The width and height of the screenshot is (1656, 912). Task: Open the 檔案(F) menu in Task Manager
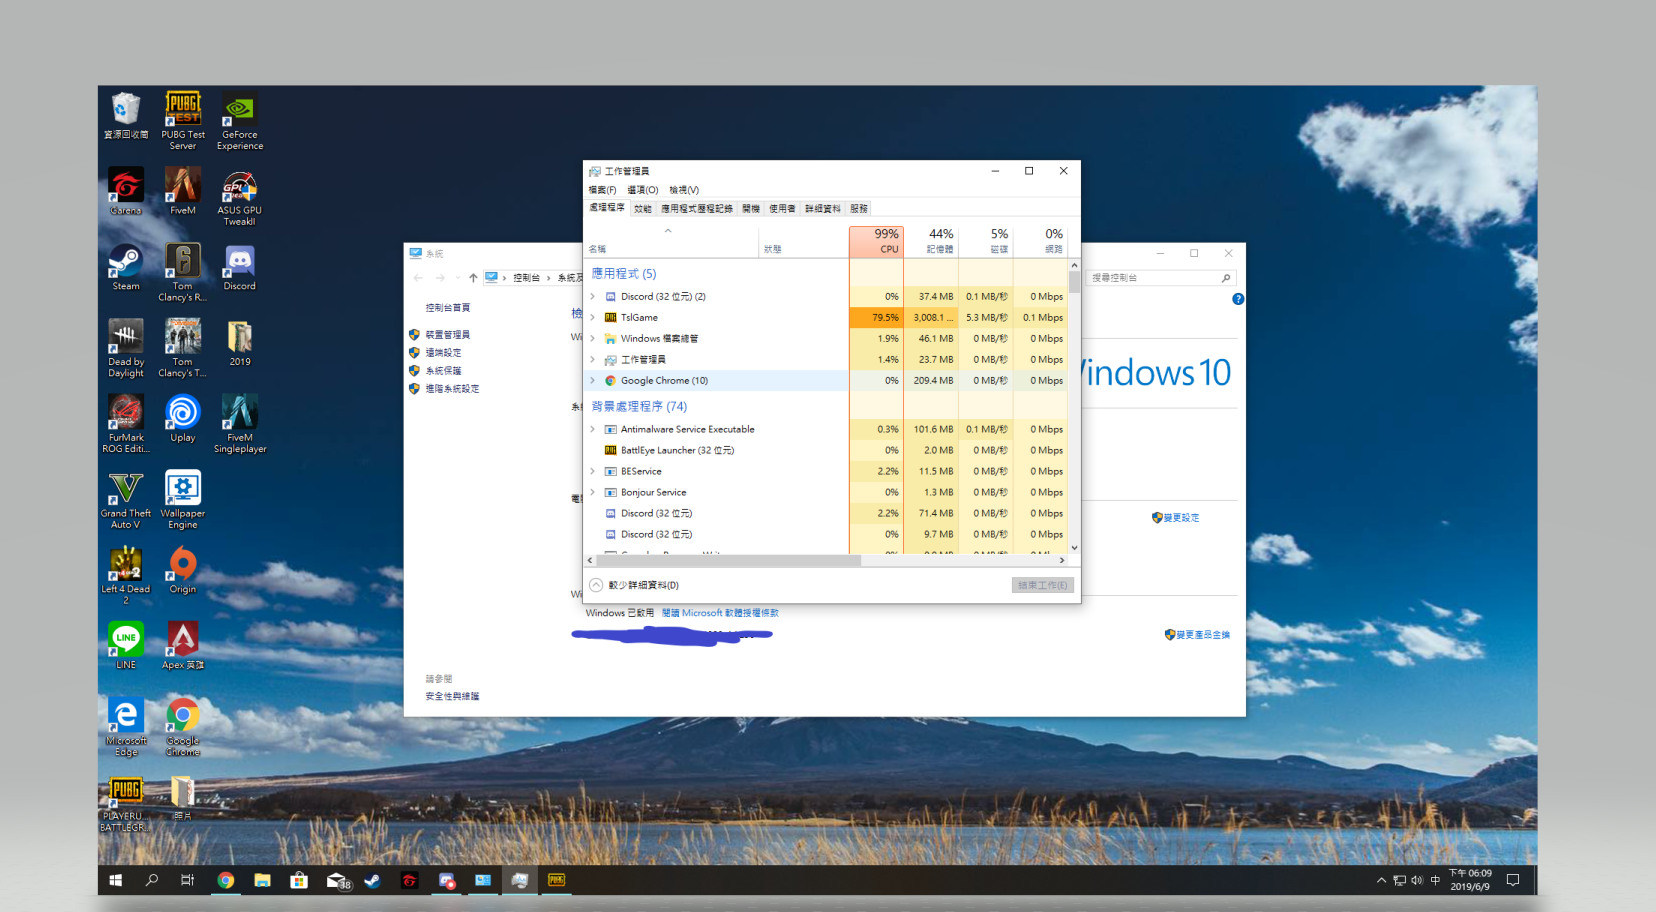[x=602, y=190]
